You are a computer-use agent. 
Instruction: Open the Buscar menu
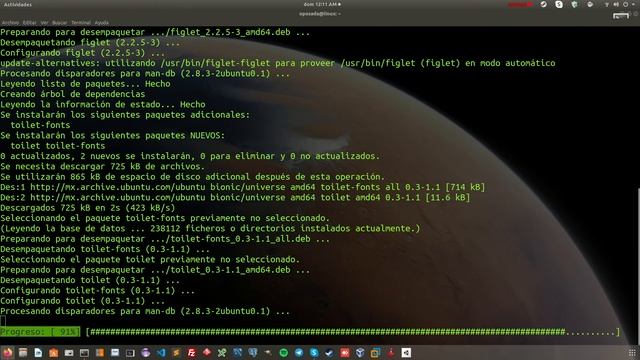point(60,23)
